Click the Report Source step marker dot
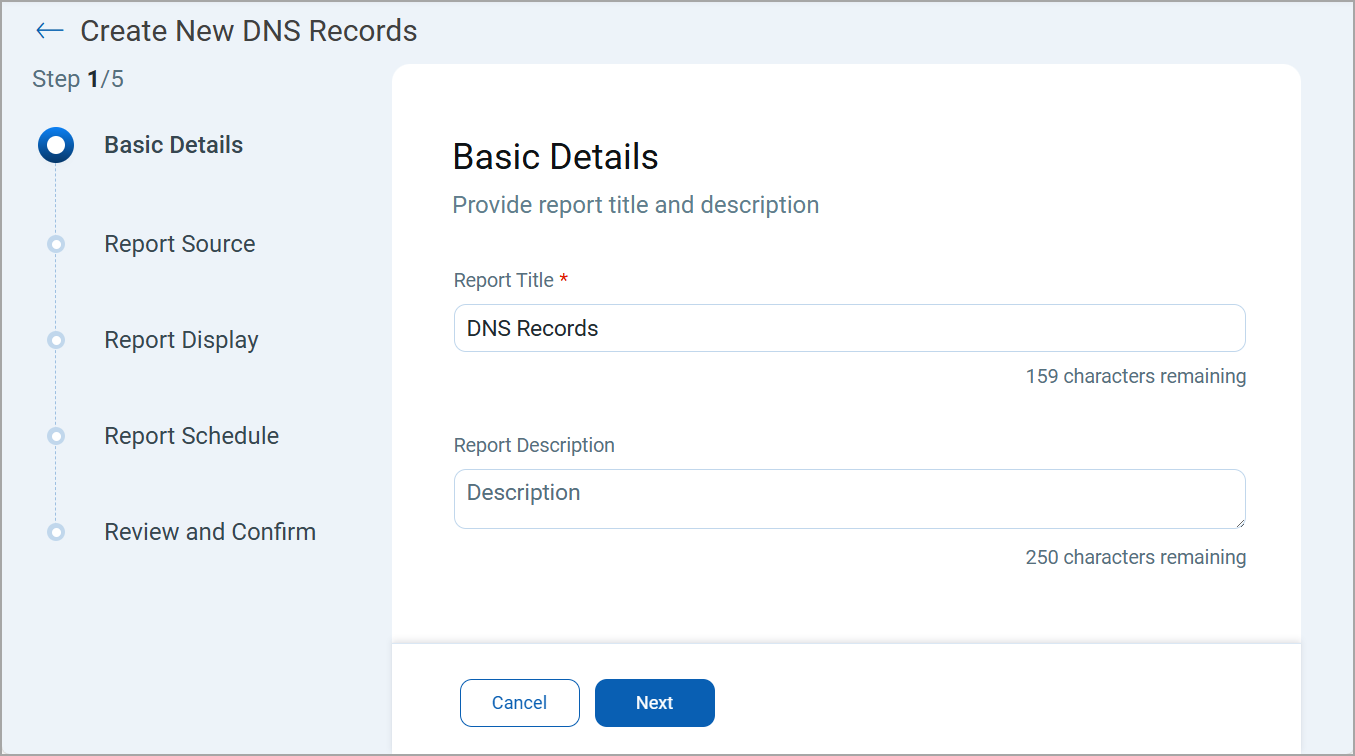 tap(56, 244)
